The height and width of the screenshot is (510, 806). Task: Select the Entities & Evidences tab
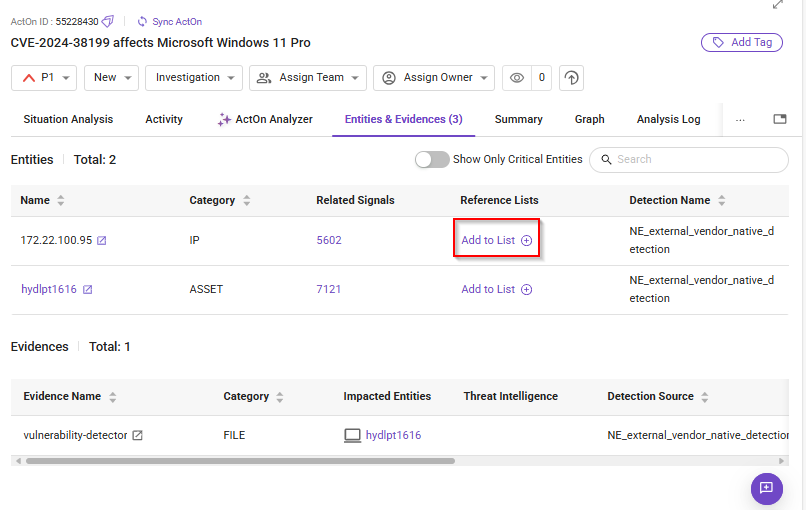pyautogui.click(x=404, y=119)
